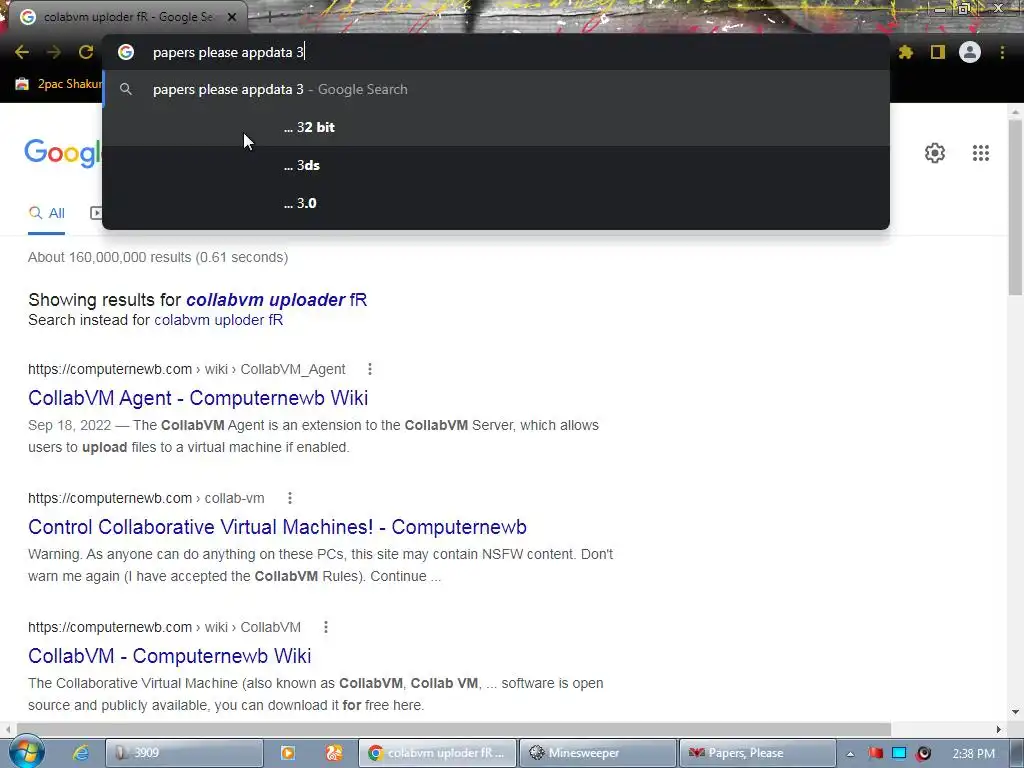Screen dimensions: 1024x768
Task: Click the Google logo
Action: 63,153
